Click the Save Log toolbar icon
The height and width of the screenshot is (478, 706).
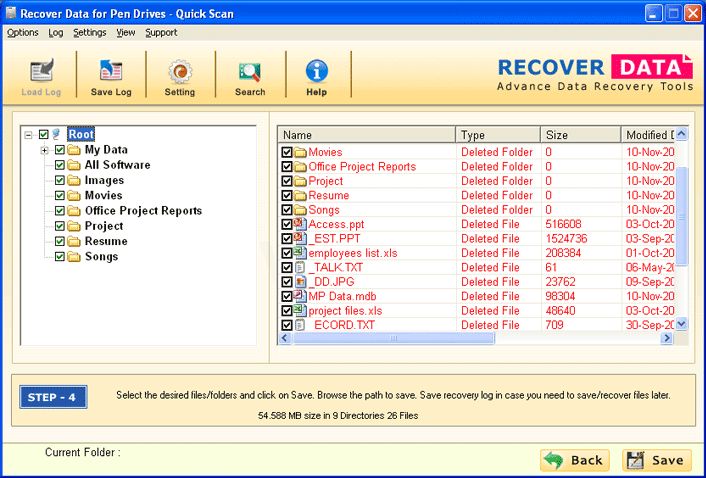coord(111,73)
